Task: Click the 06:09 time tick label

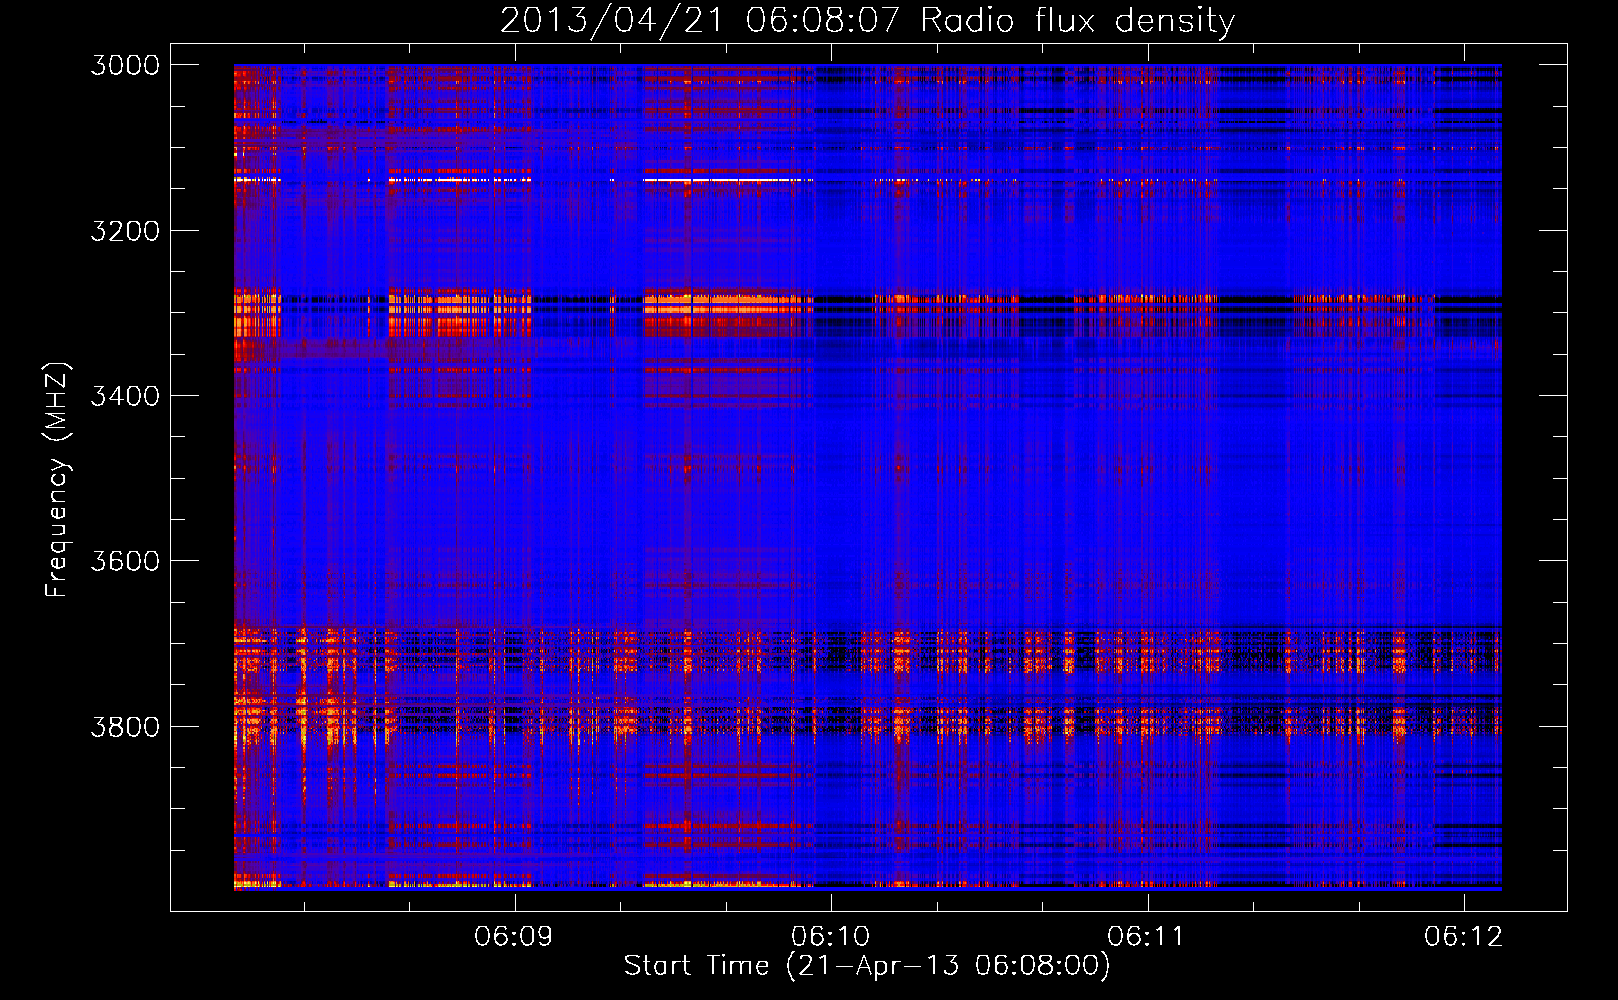Action: (x=514, y=936)
